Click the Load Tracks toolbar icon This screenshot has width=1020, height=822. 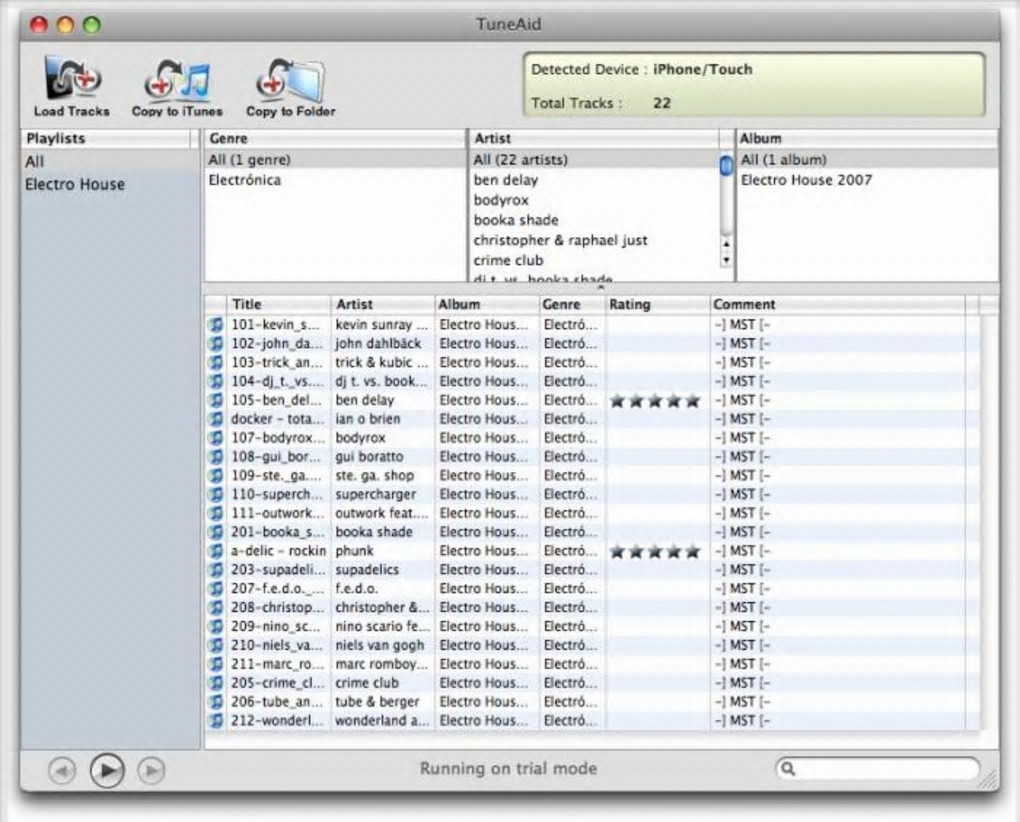(x=72, y=78)
